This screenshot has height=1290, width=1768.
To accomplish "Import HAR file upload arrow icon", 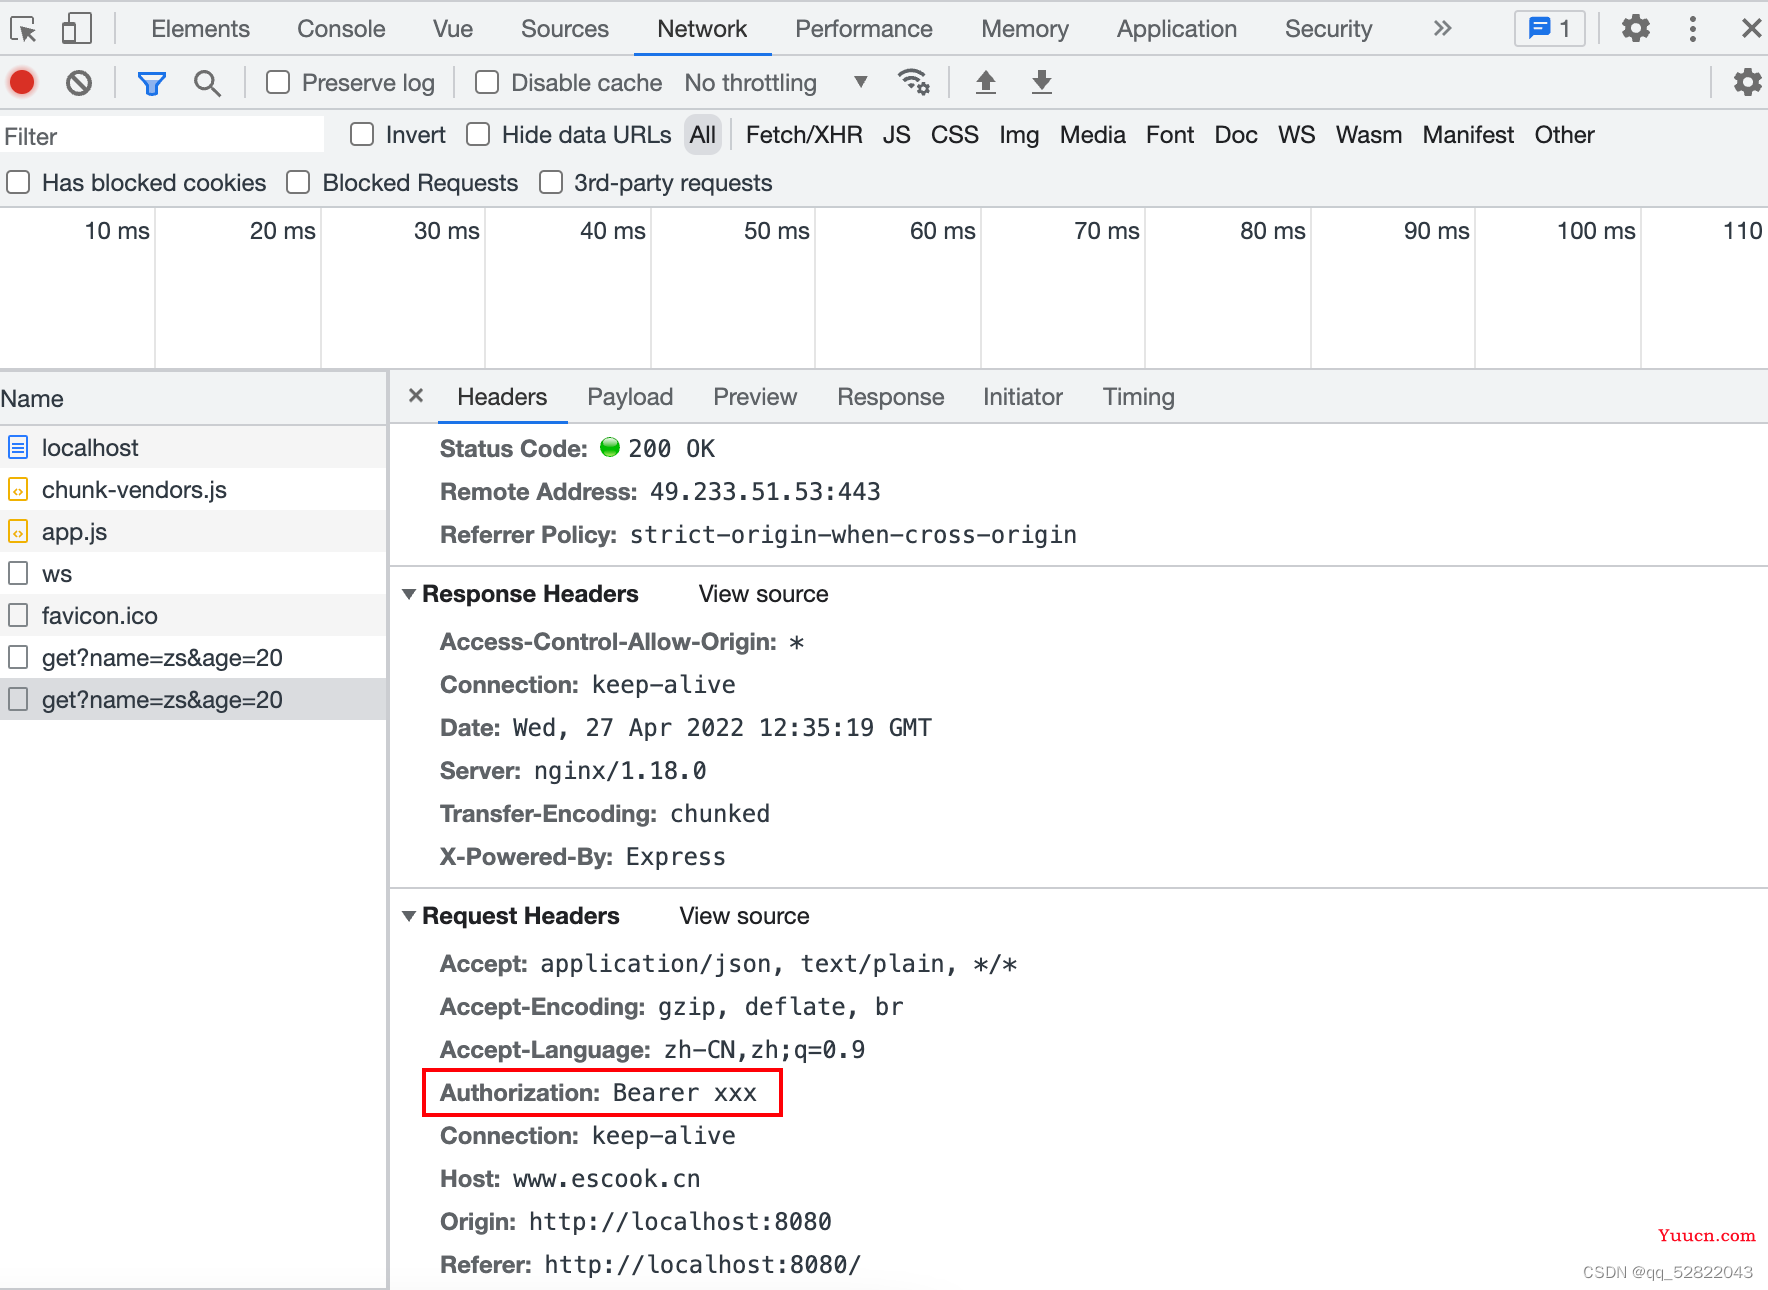I will click(986, 82).
